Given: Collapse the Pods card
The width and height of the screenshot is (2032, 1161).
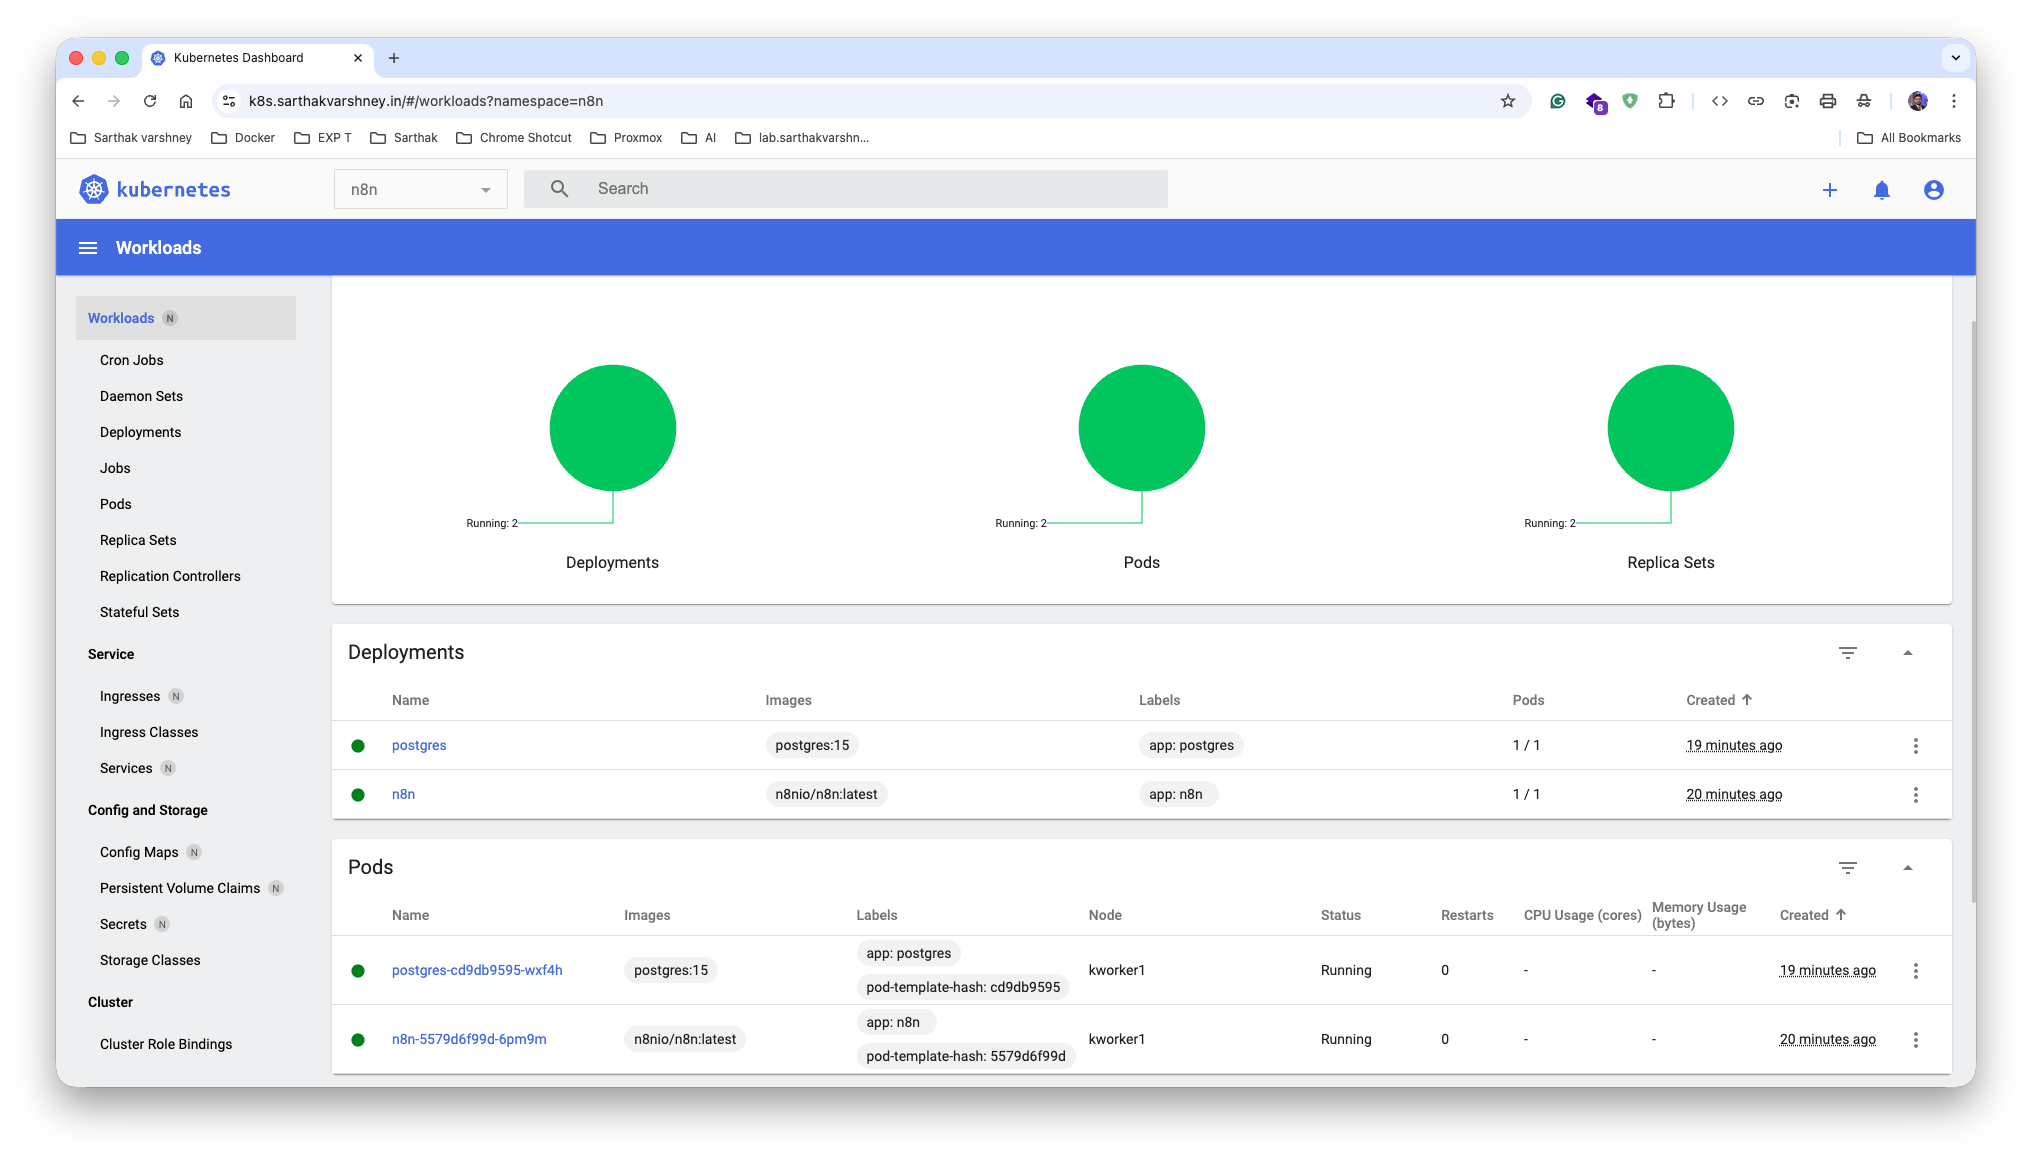Looking at the screenshot, I should click(x=1907, y=868).
